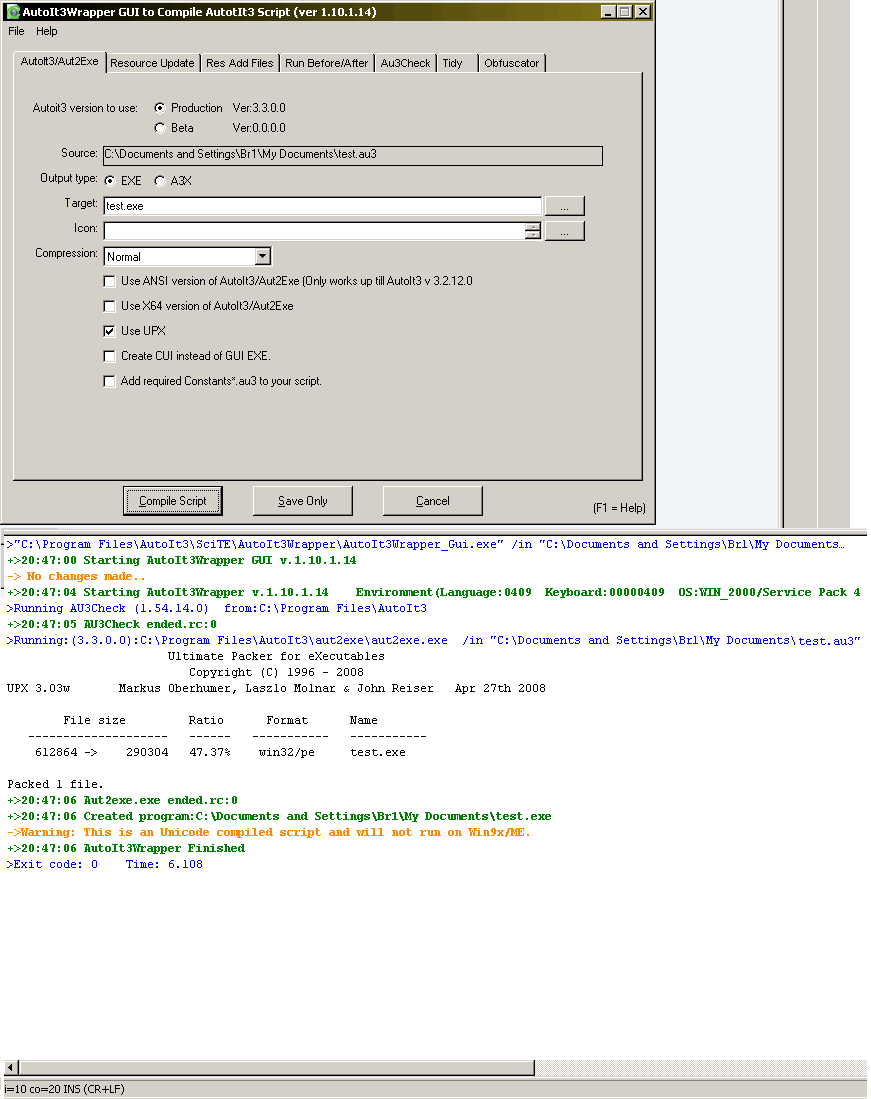The image size is (871, 1099).
Task: Uncheck the Use UPX checkbox
Action: point(109,331)
